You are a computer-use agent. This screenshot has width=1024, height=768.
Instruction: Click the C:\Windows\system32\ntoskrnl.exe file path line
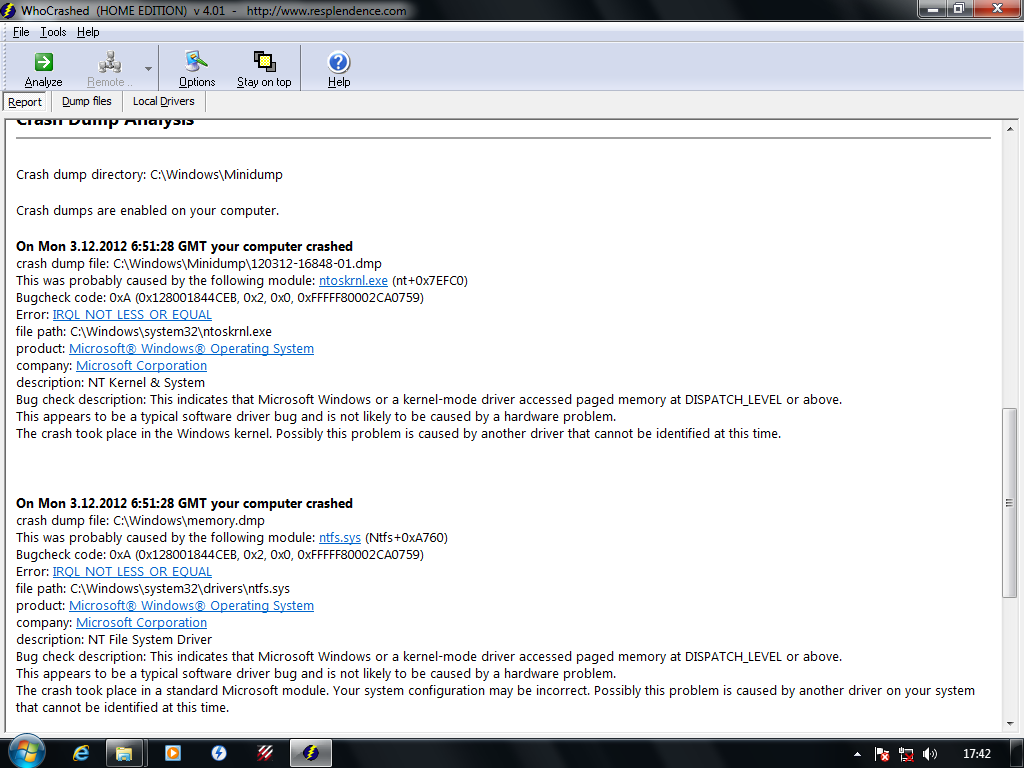[144, 332]
